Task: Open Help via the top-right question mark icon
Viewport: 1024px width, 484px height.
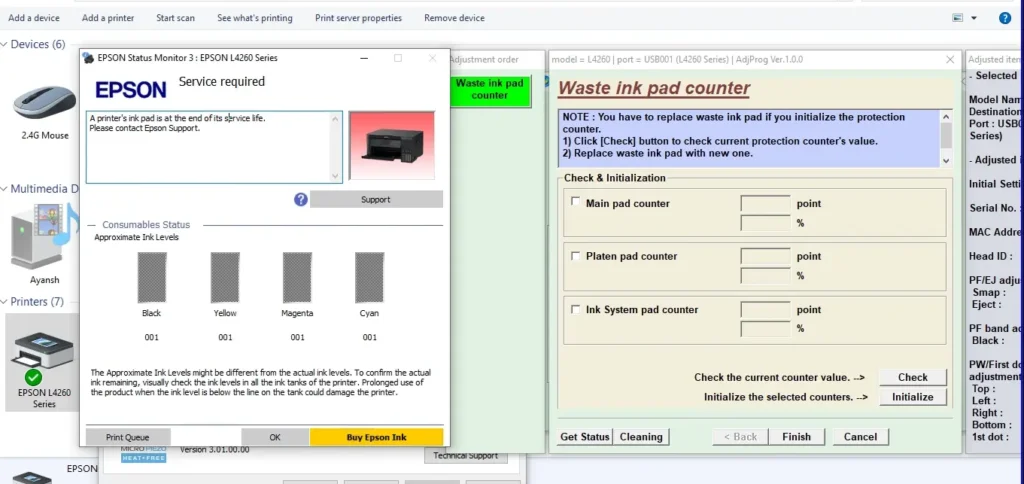Action: [x=1005, y=18]
